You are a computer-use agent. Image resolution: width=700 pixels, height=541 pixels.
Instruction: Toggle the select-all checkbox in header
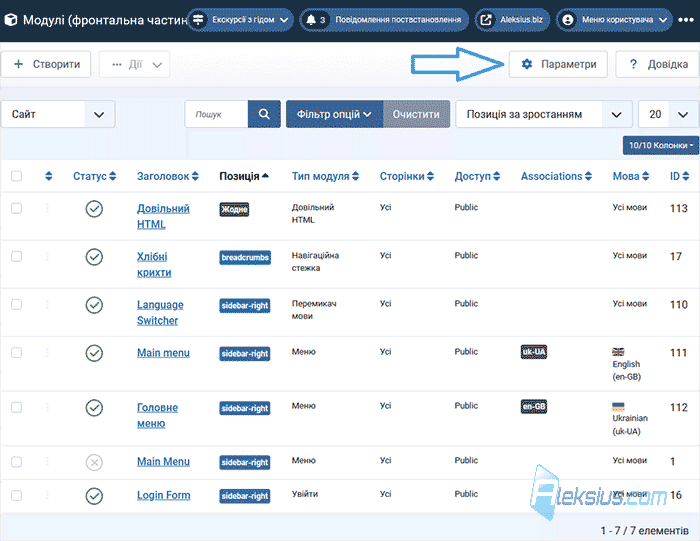pos(17,176)
